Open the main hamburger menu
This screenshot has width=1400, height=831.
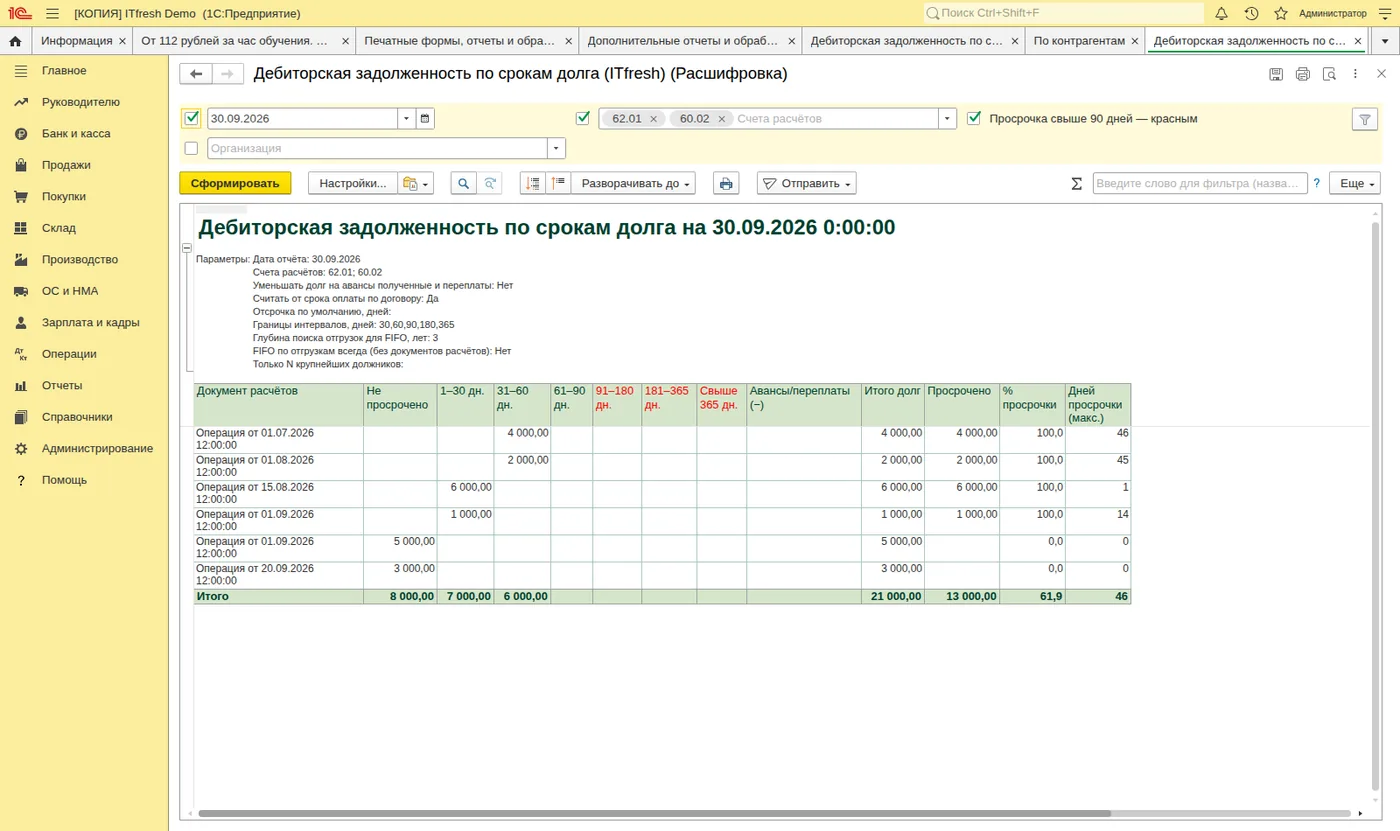(x=52, y=13)
